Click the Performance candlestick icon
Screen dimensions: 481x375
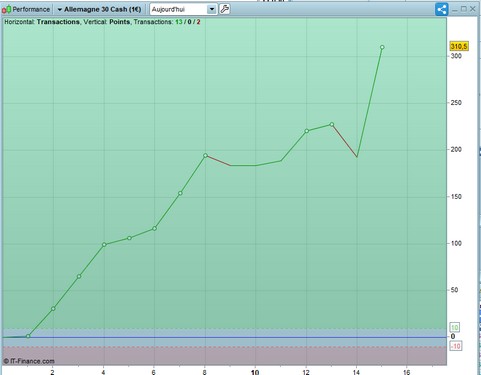click(6, 9)
